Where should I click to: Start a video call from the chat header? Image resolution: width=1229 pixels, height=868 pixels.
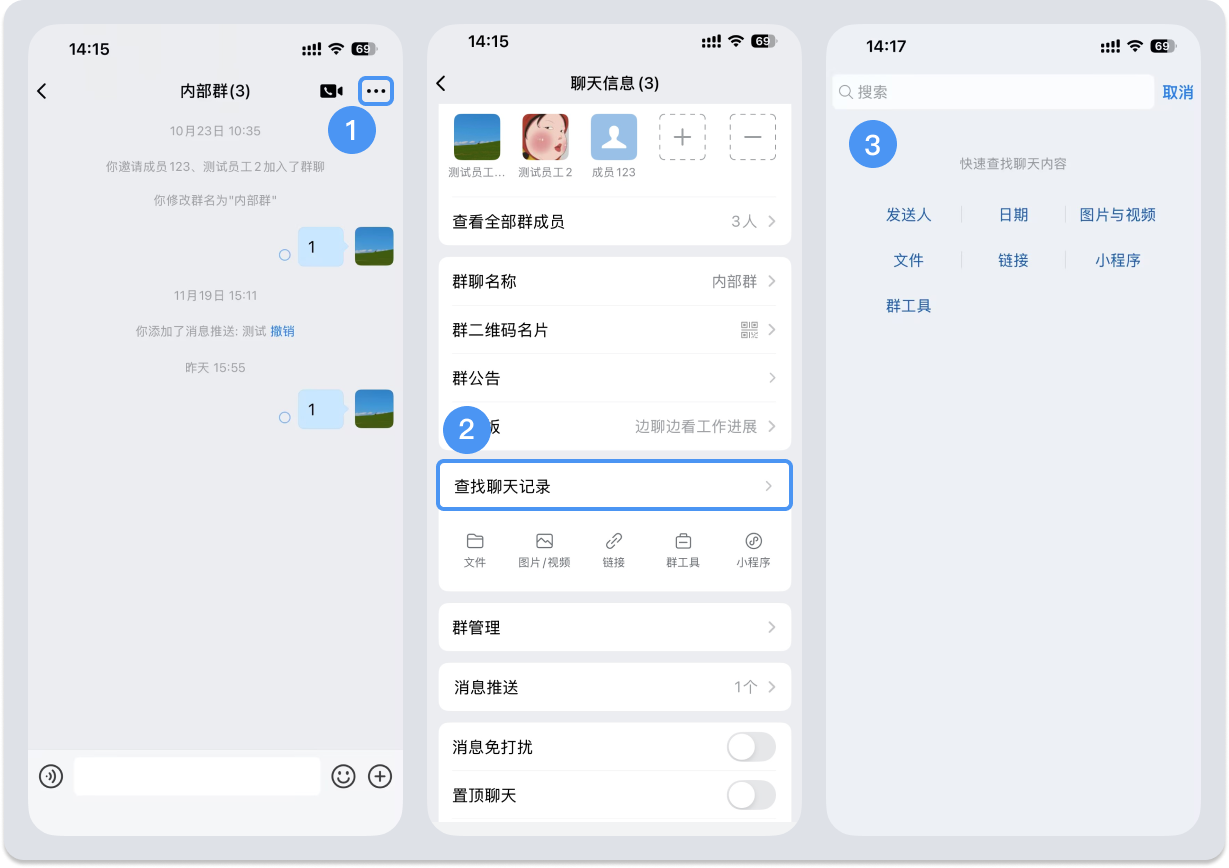(331, 91)
